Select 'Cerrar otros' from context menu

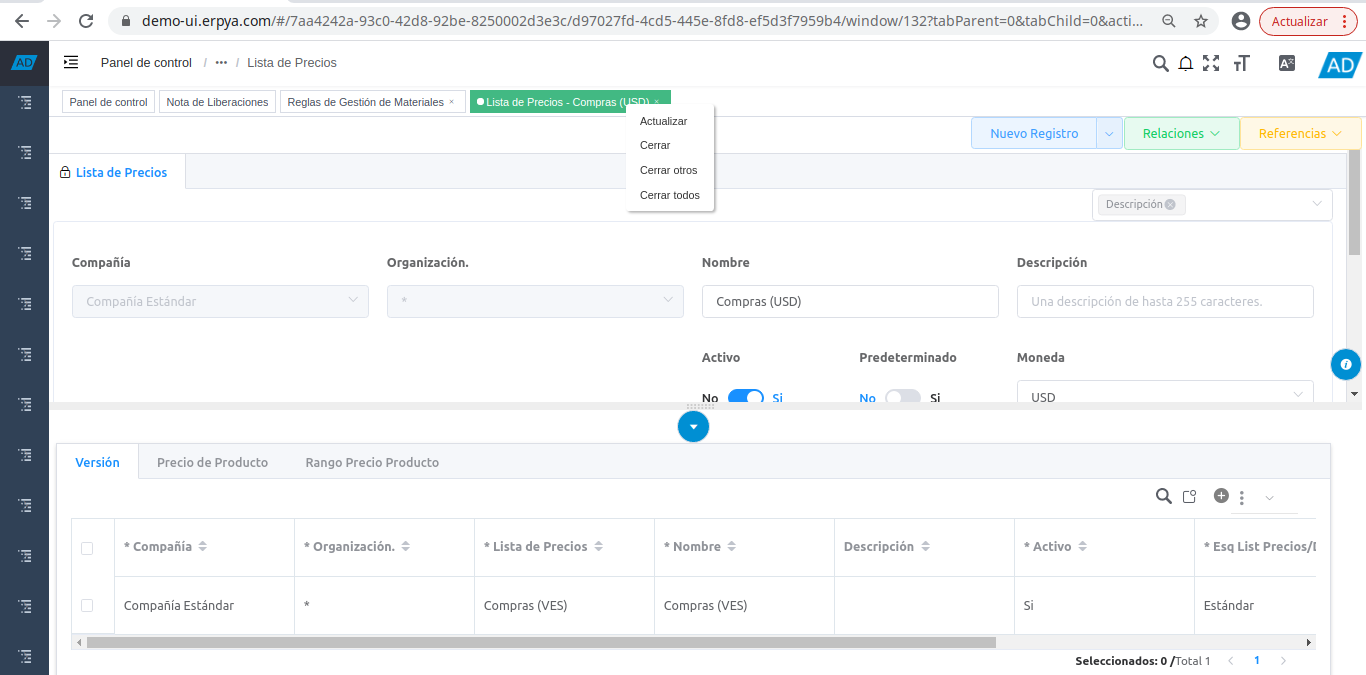[x=668, y=170]
